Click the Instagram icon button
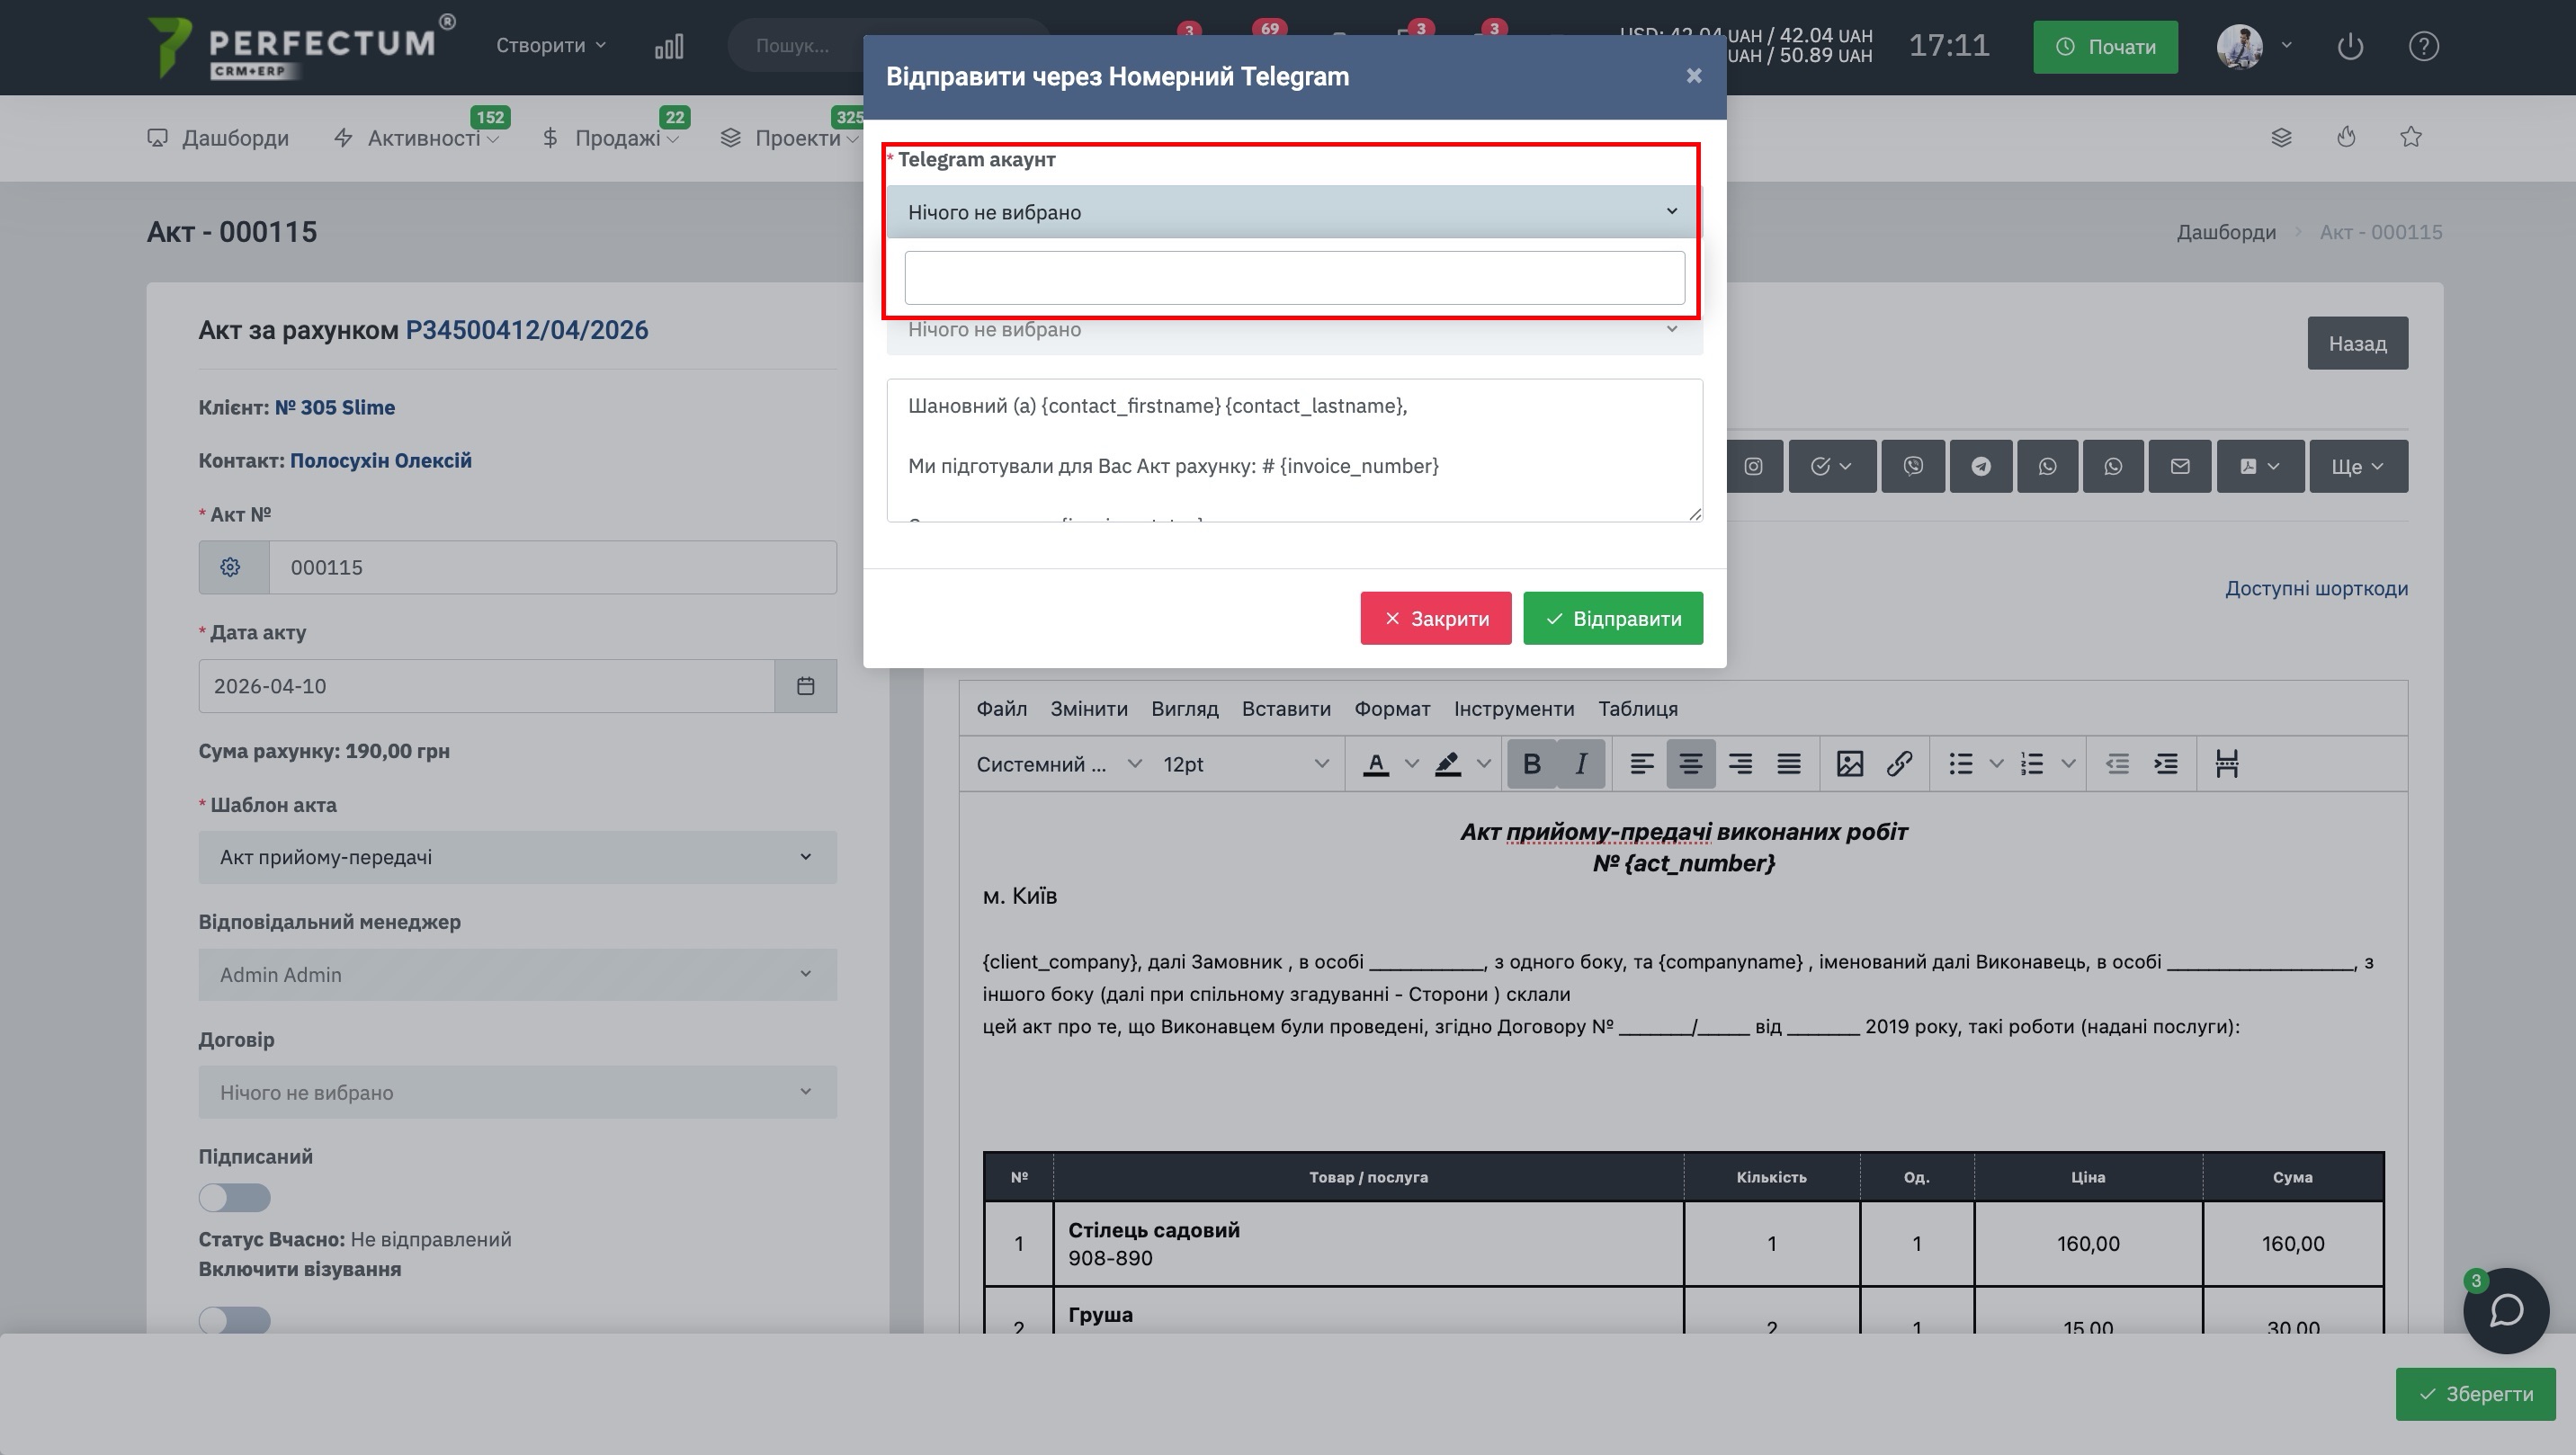 (1754, 466)
